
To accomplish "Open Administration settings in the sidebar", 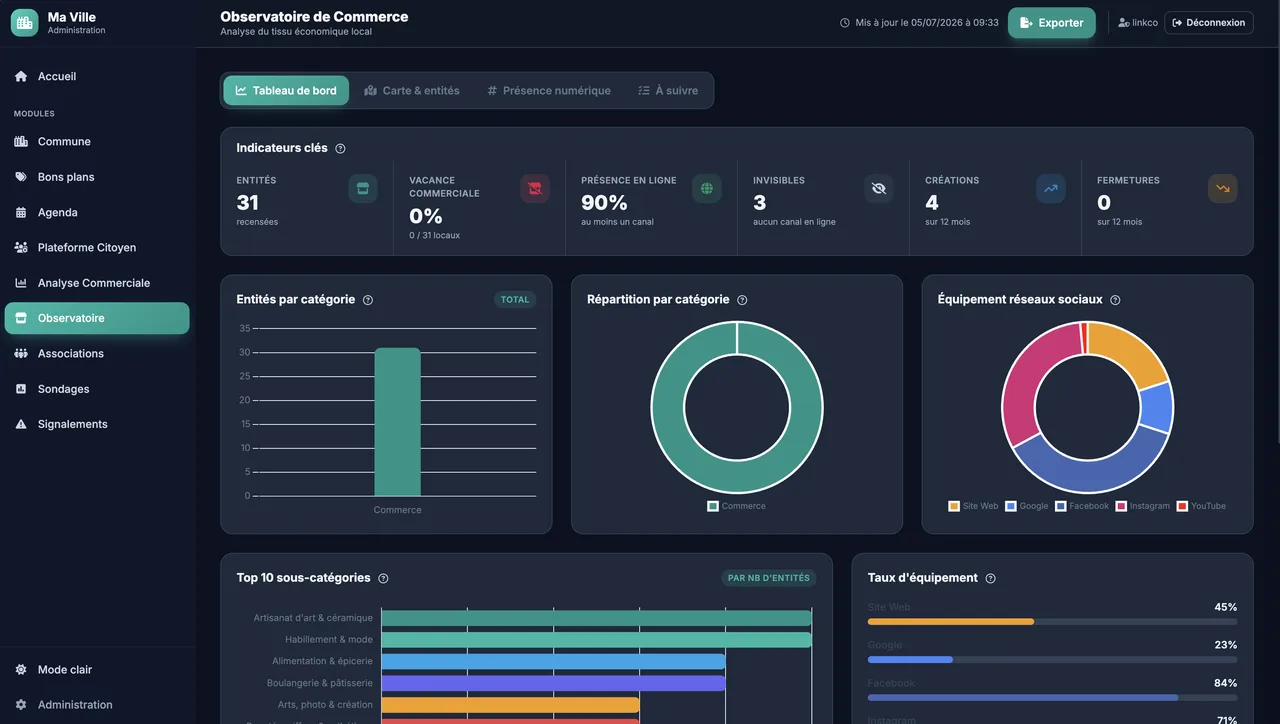I will pos(97,705).
